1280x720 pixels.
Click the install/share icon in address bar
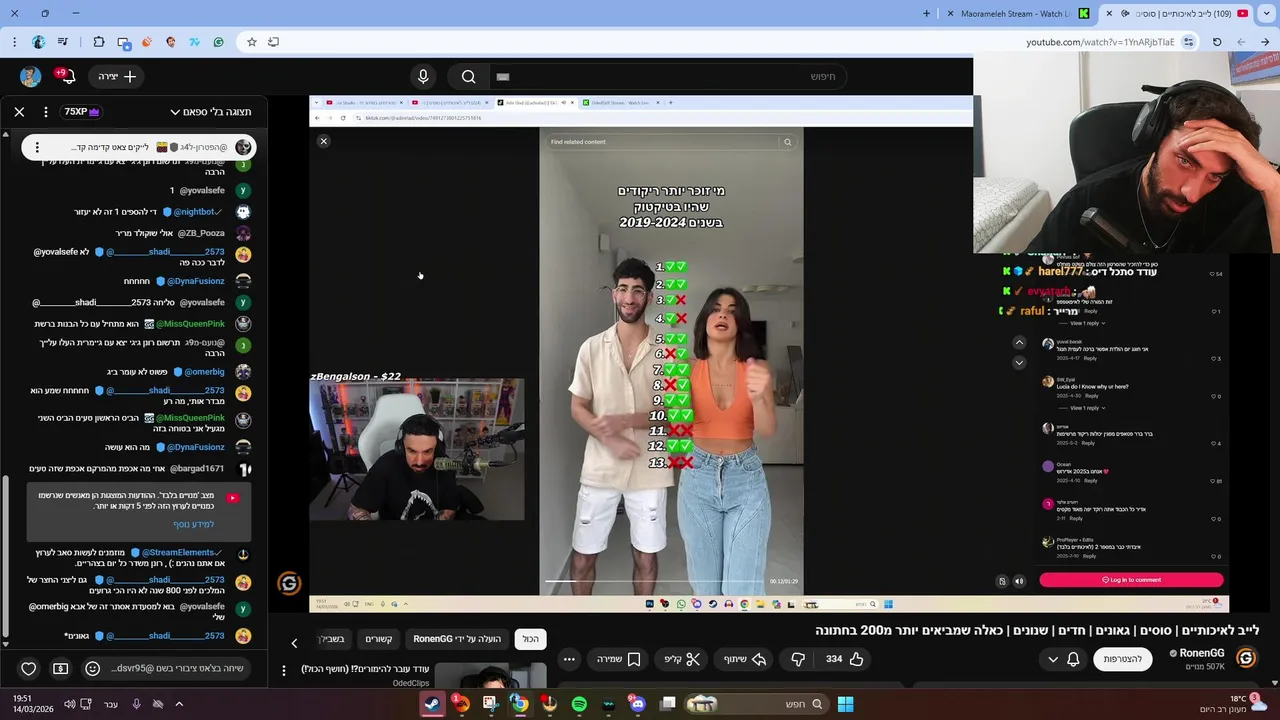(x=274, y=42)
